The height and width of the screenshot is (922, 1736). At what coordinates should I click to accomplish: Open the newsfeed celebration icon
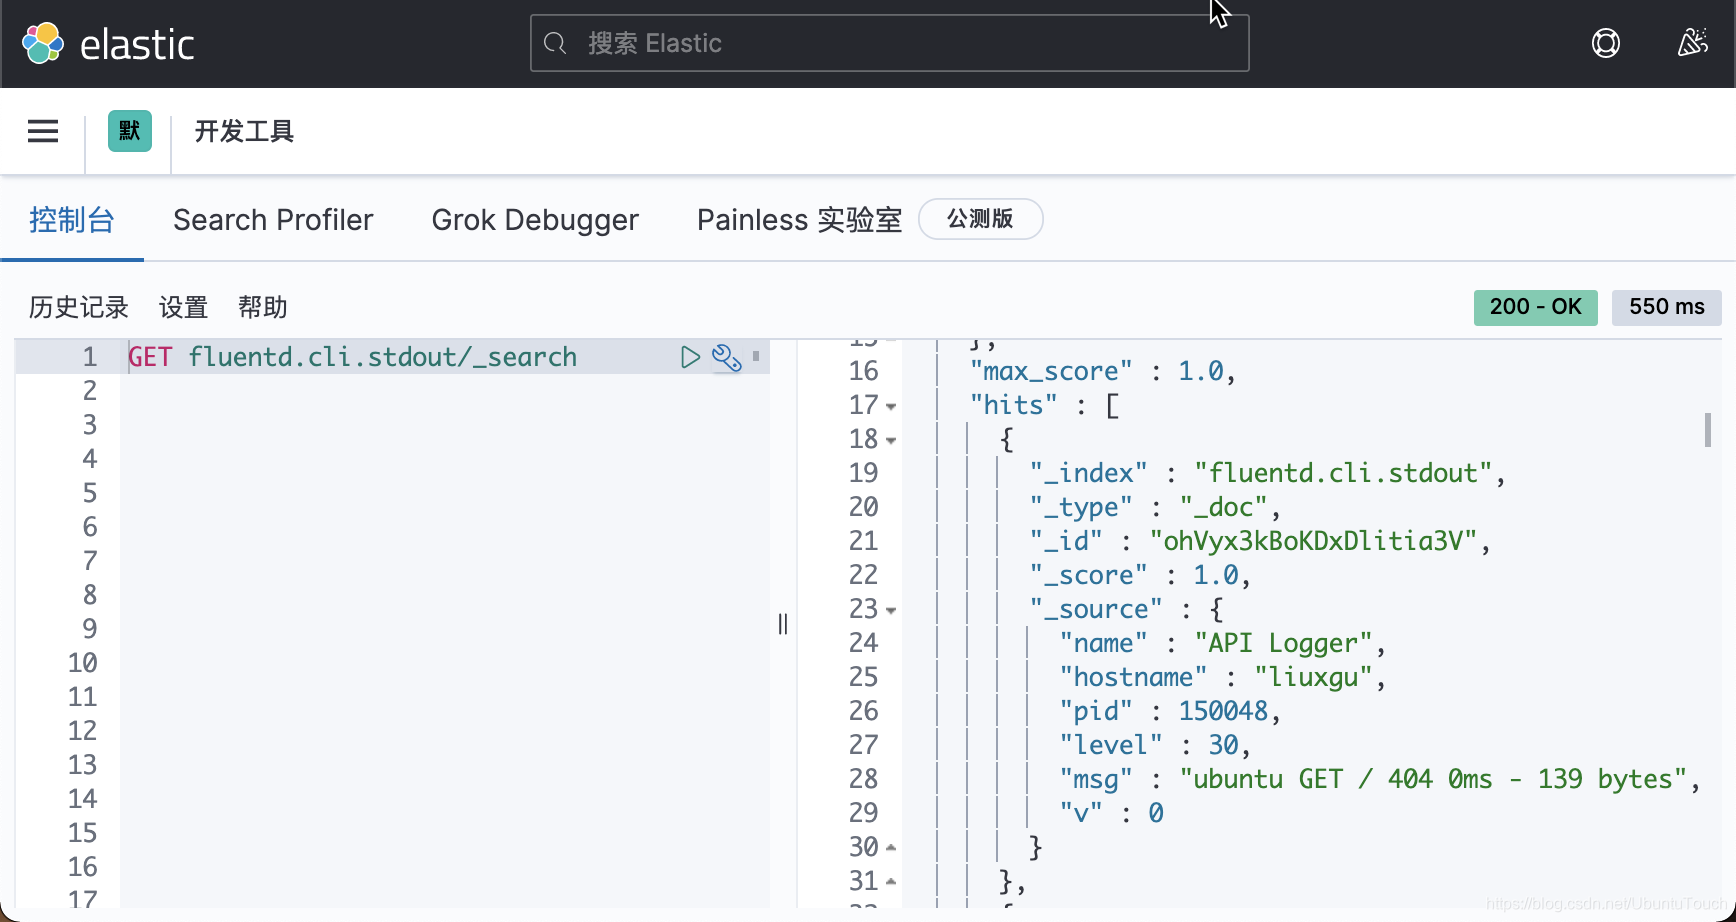(x=1692, y=43)
